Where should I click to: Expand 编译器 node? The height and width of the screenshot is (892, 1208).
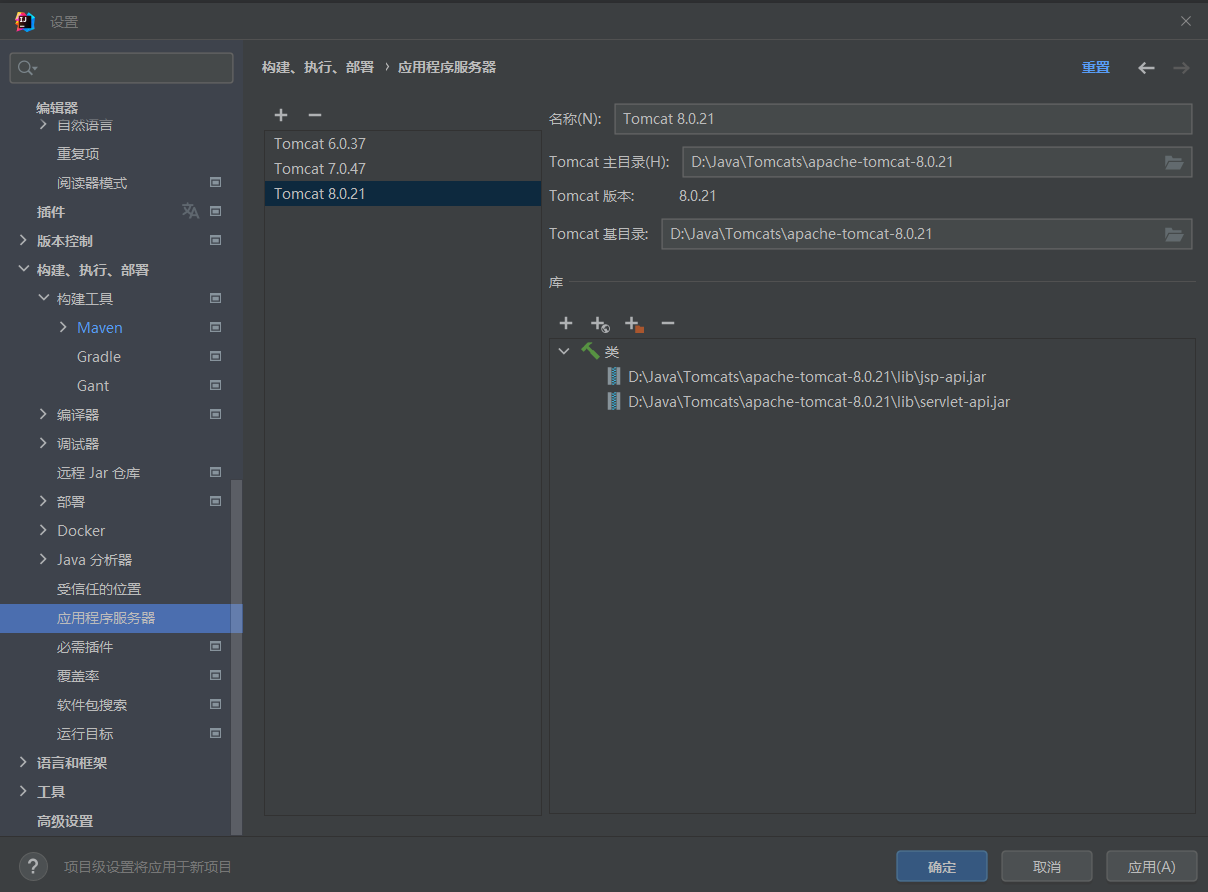[43, 414]
